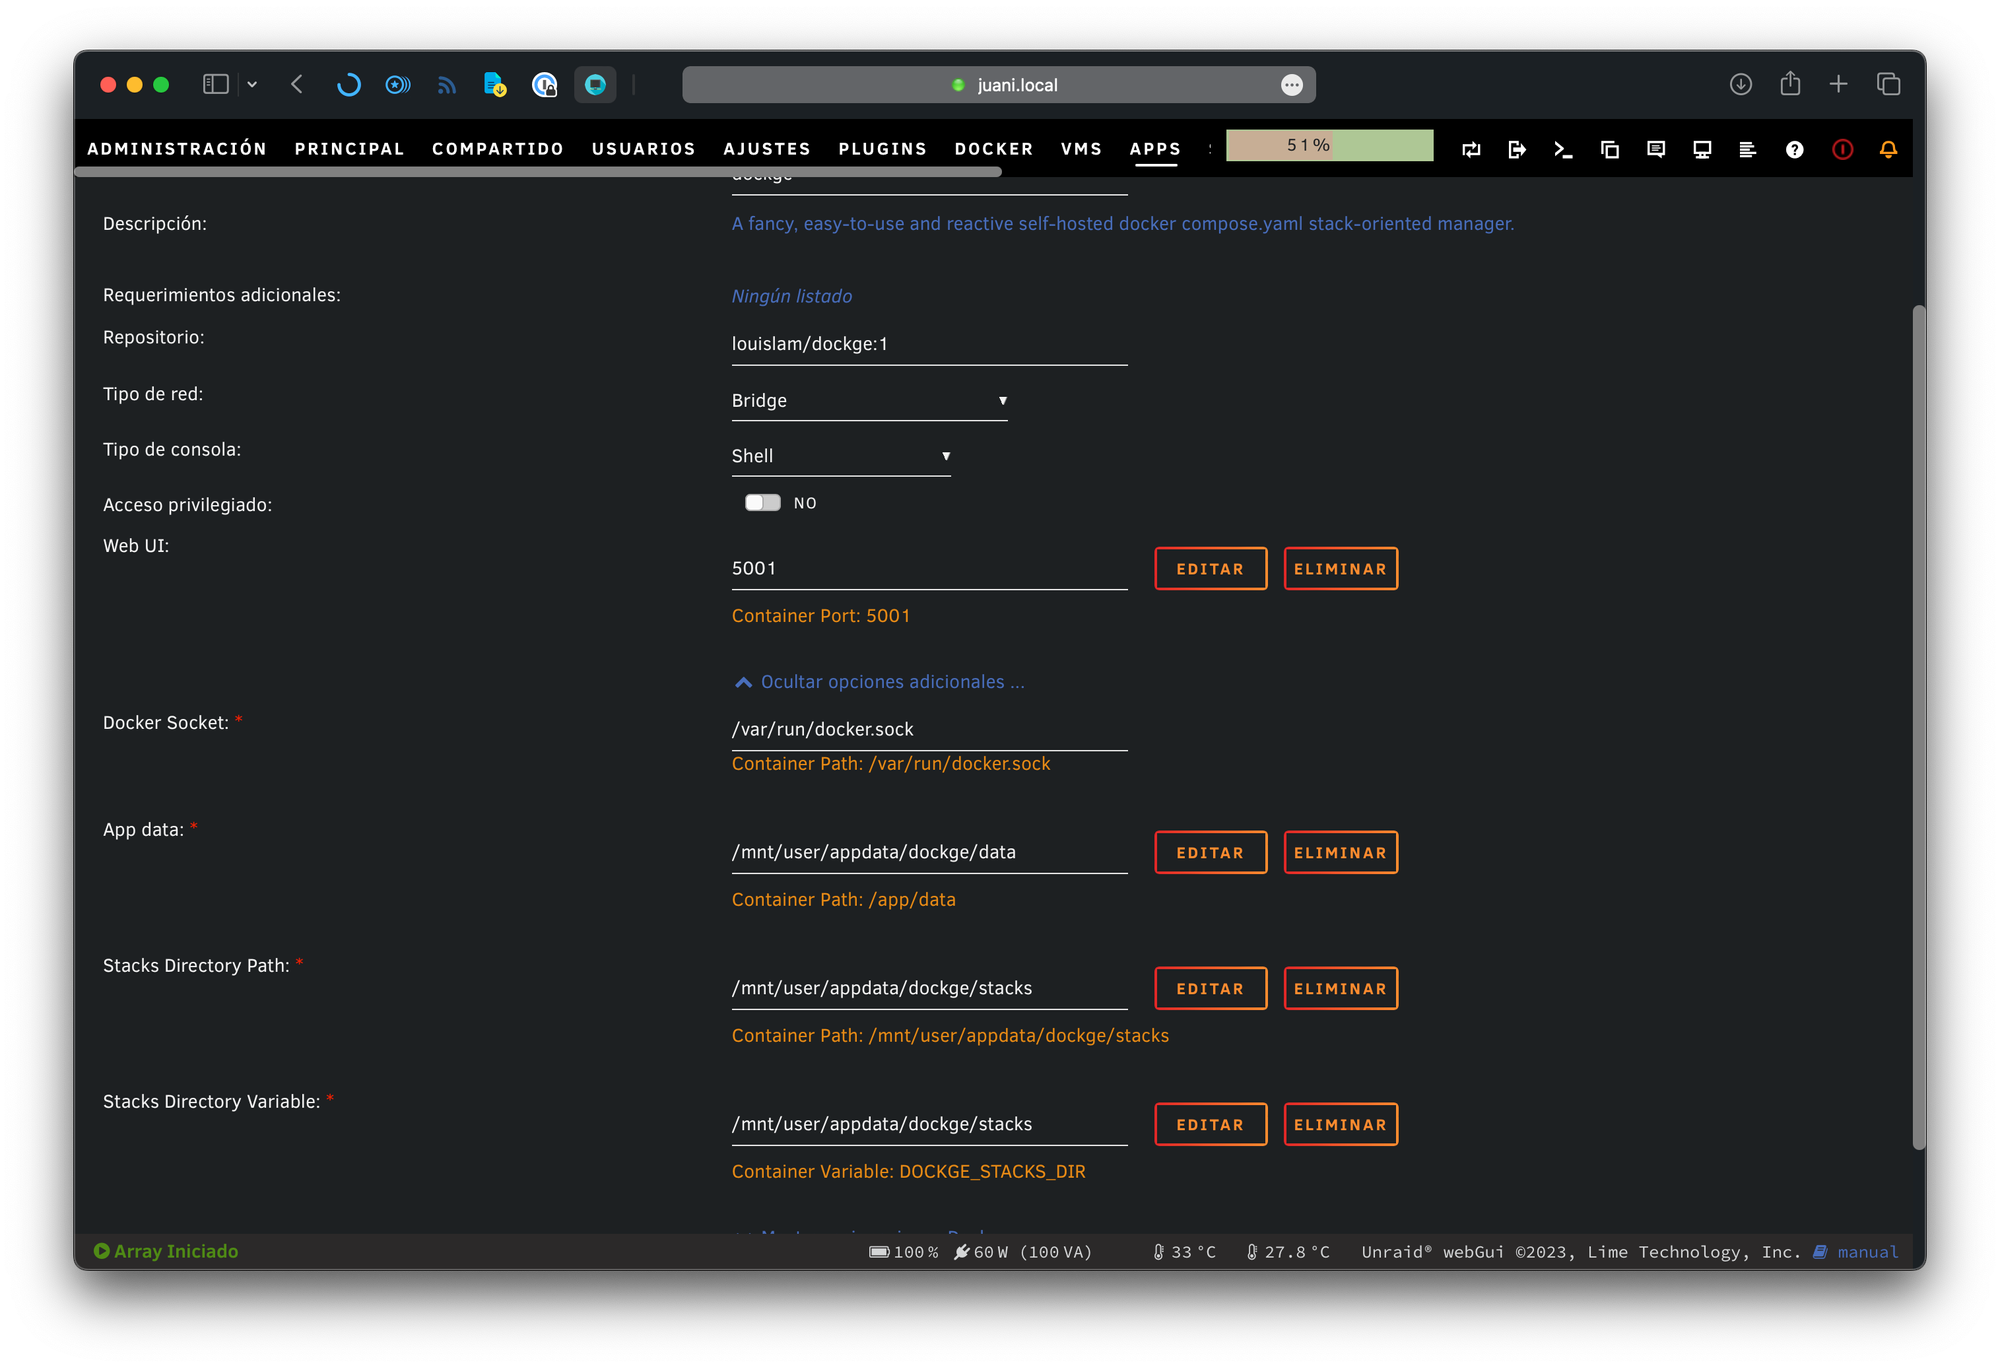Click ELIMINAR for Stacks Directory Variable
The image size is (2000, 1368).
click(x=1340, y=1125)
